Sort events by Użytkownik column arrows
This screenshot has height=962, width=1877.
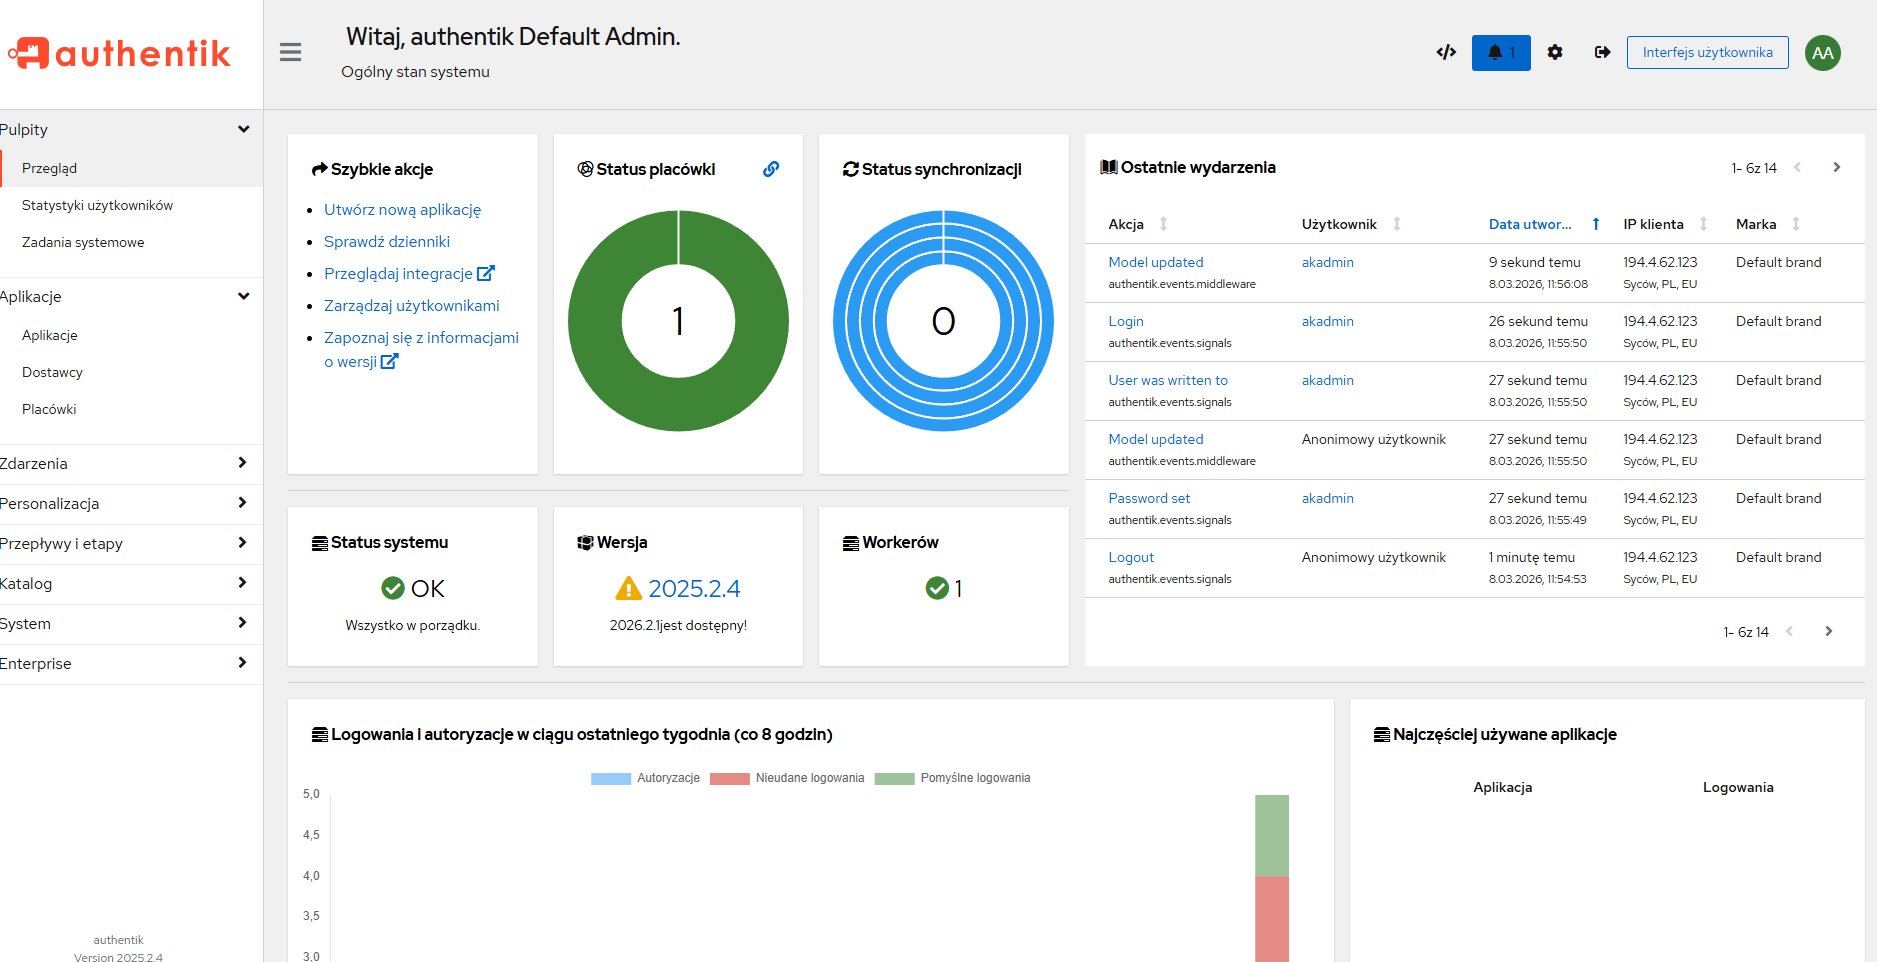tap(1397, 224)
